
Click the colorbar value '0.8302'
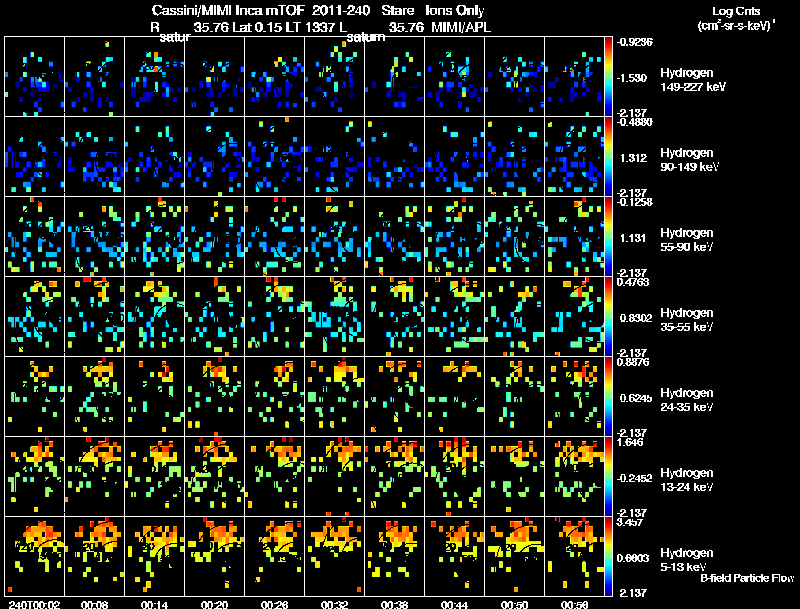pos(636,318)
